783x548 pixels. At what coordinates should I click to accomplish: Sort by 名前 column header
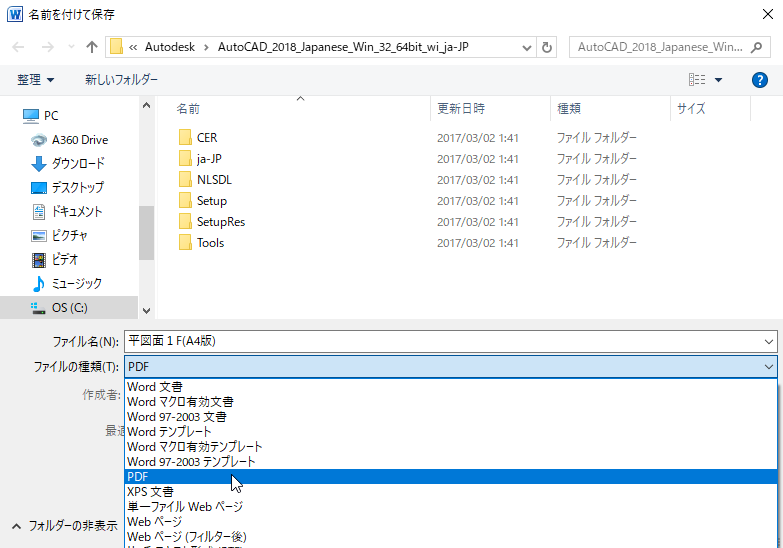pos(188,109)
